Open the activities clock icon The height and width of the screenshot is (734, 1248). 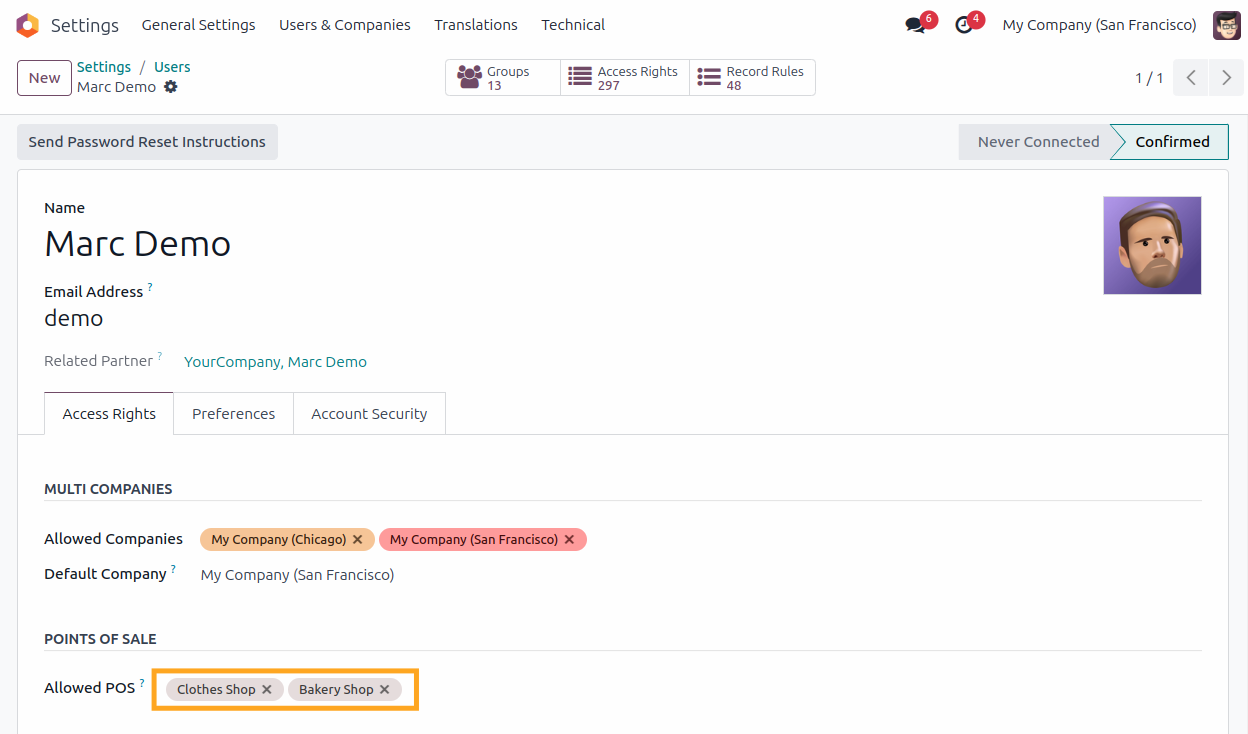tap(964, 25)
